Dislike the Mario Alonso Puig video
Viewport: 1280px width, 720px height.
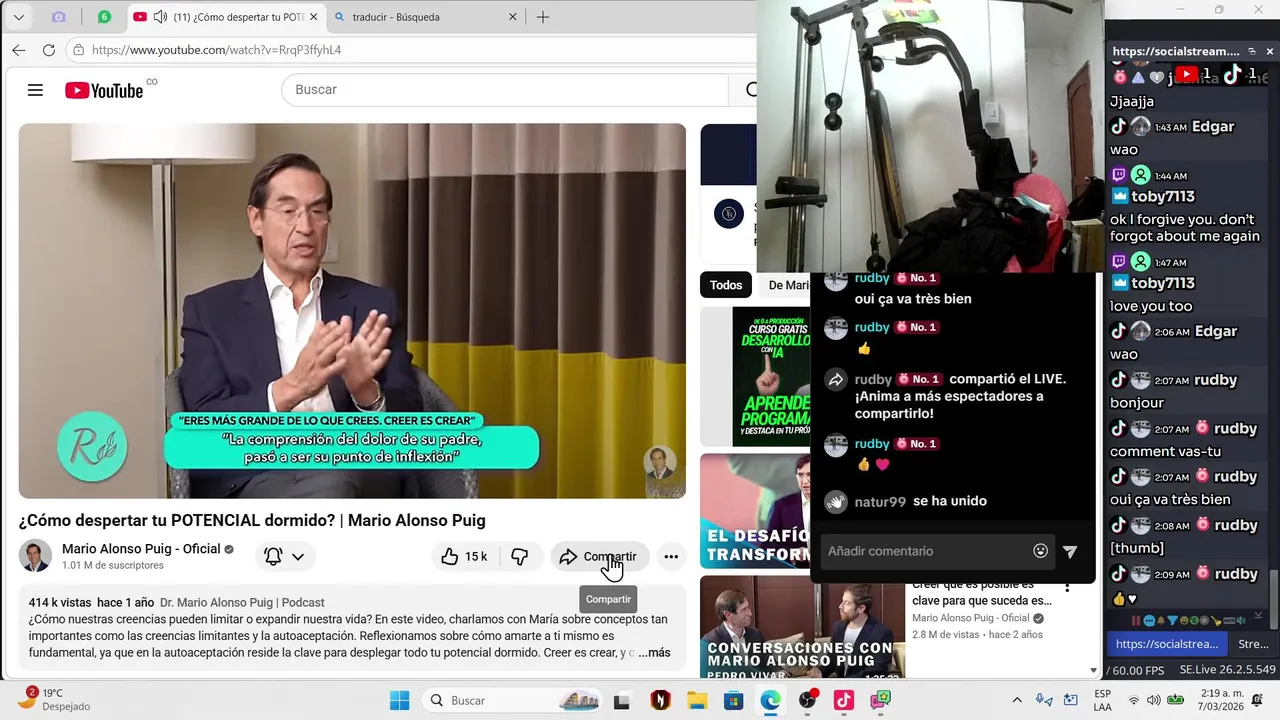pyautogui.click(x=519, y=556)
